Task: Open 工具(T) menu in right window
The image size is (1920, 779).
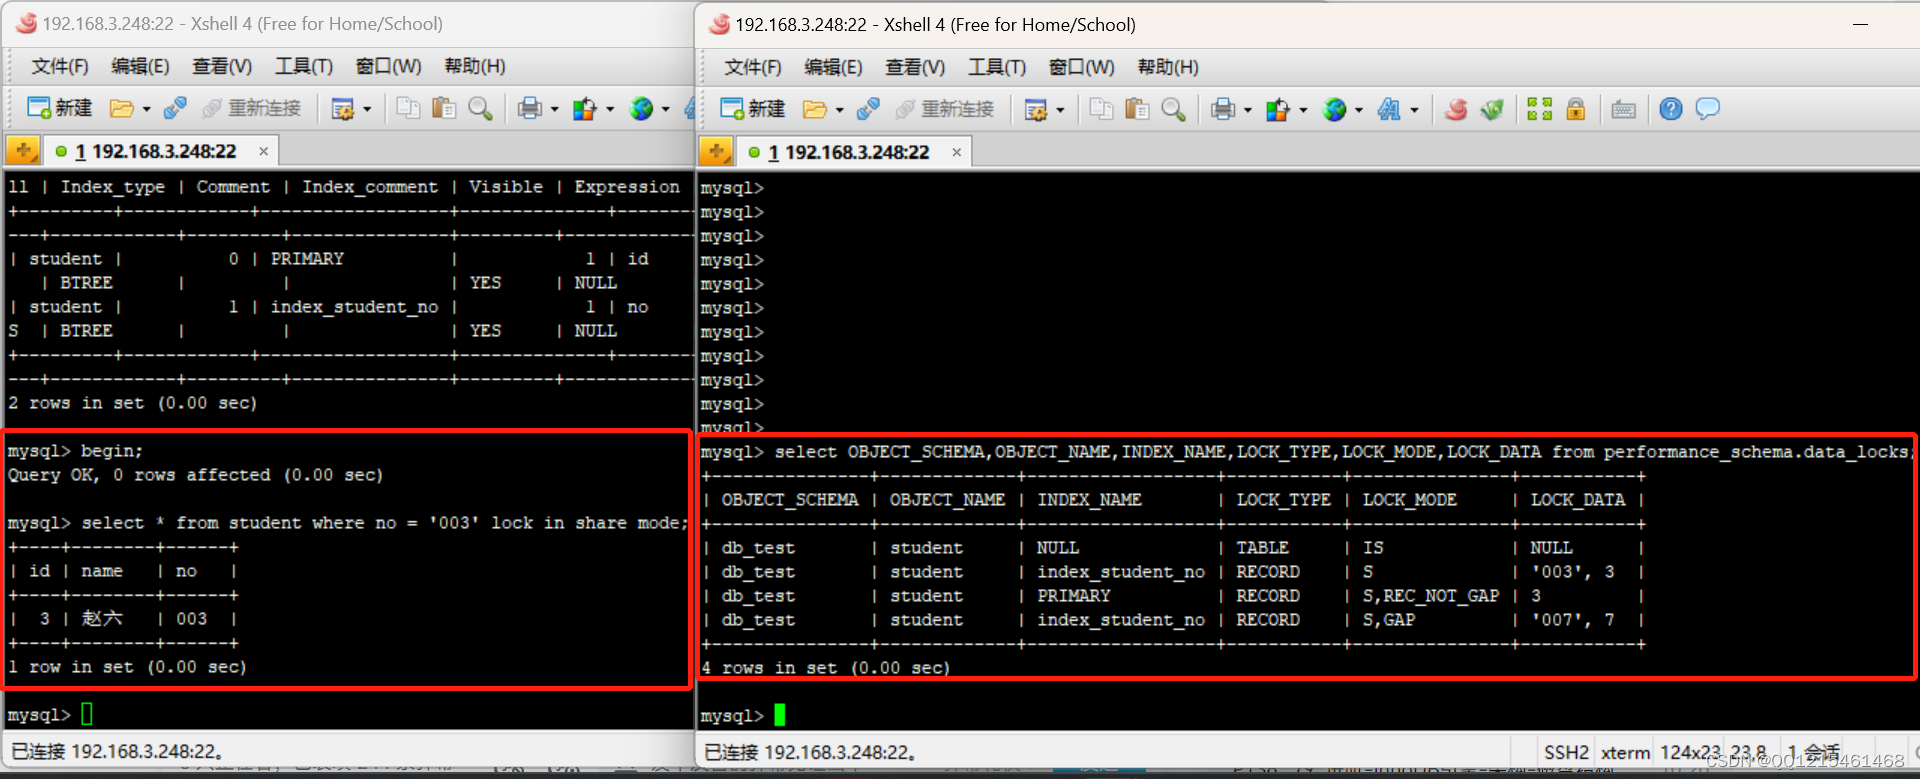Action: 997,67
